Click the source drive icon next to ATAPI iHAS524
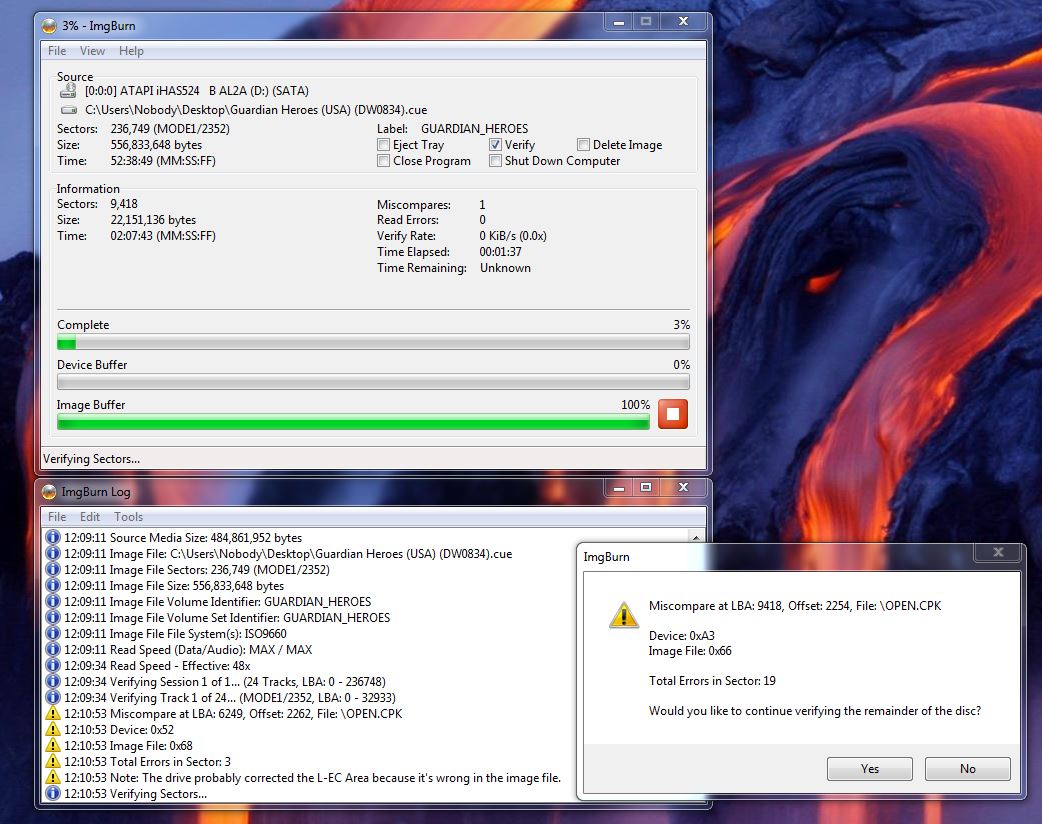Image resolution: width=1042 pixels, height=824 pixels. pyautogui.click(x=68, y=90)
